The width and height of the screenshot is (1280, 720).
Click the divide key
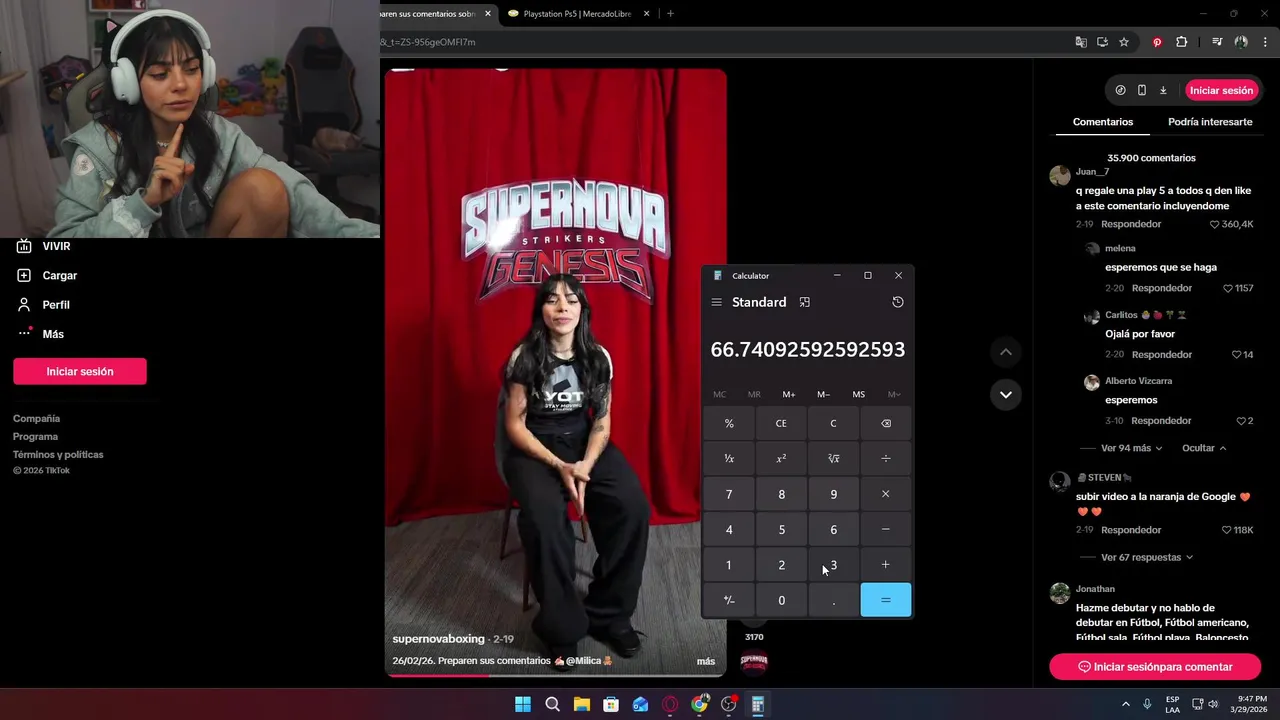point(885,458)
